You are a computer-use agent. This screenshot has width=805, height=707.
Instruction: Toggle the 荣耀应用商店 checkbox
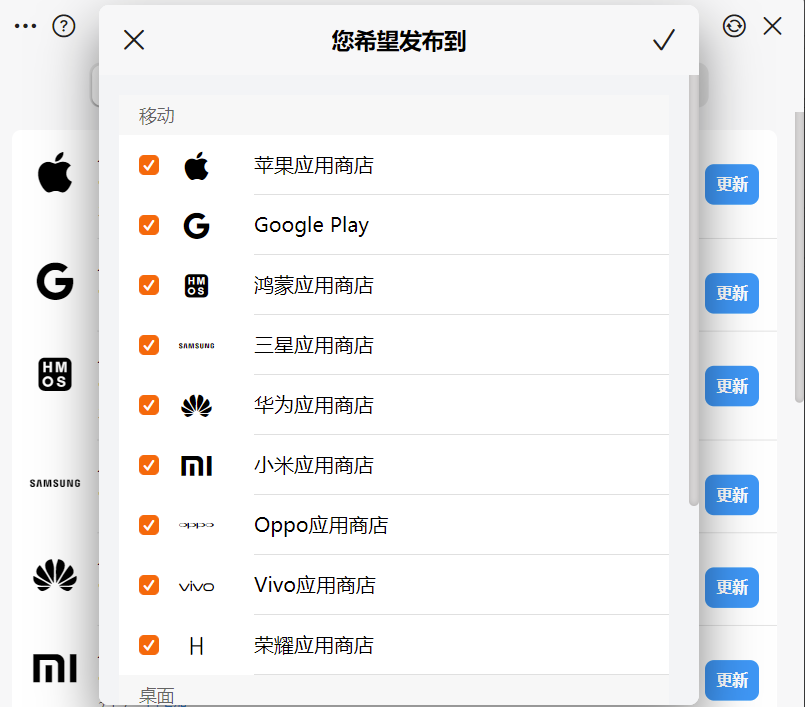pos(149,645)
